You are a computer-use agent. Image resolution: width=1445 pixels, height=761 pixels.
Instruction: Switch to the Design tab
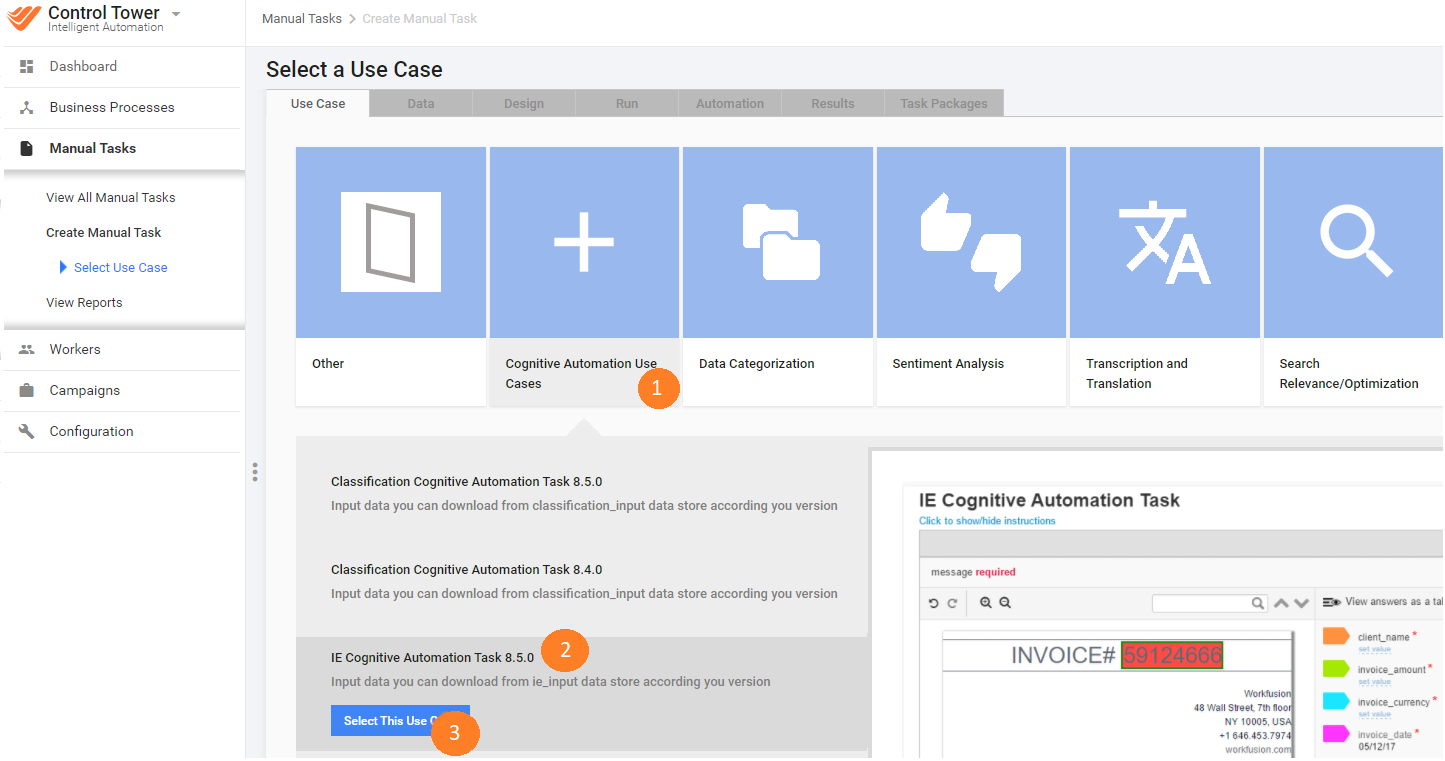click(524, 103)
